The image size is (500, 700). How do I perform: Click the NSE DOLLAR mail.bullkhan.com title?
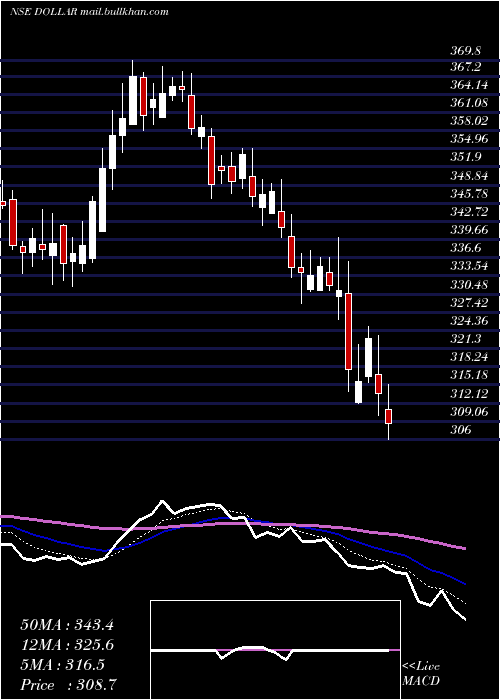(x=89, y=12)
